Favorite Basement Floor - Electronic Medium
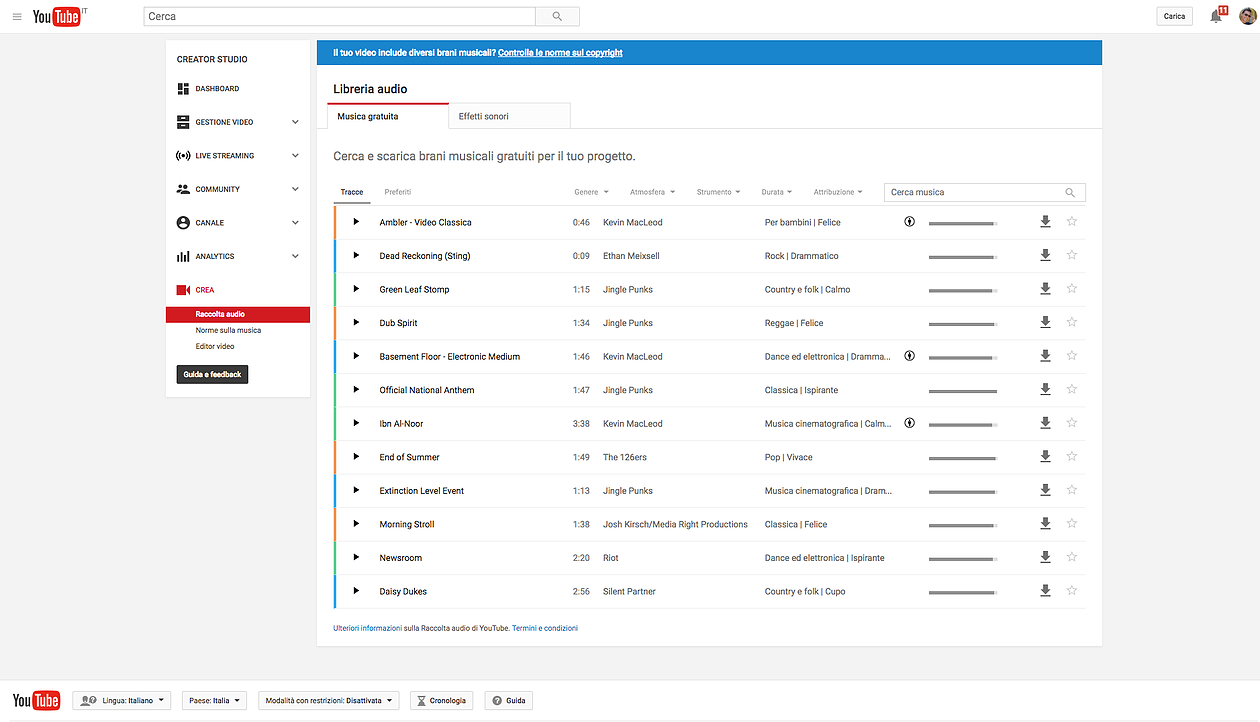Screen dimensions: 1260x722 click(1072, 356)
